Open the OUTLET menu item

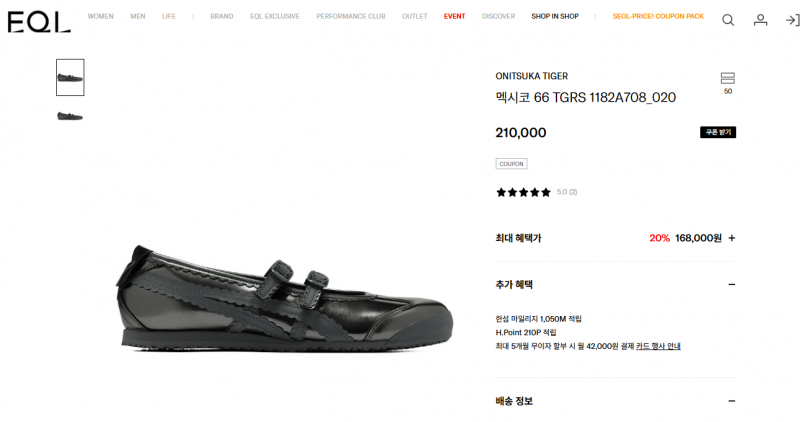tap(414, 16)
